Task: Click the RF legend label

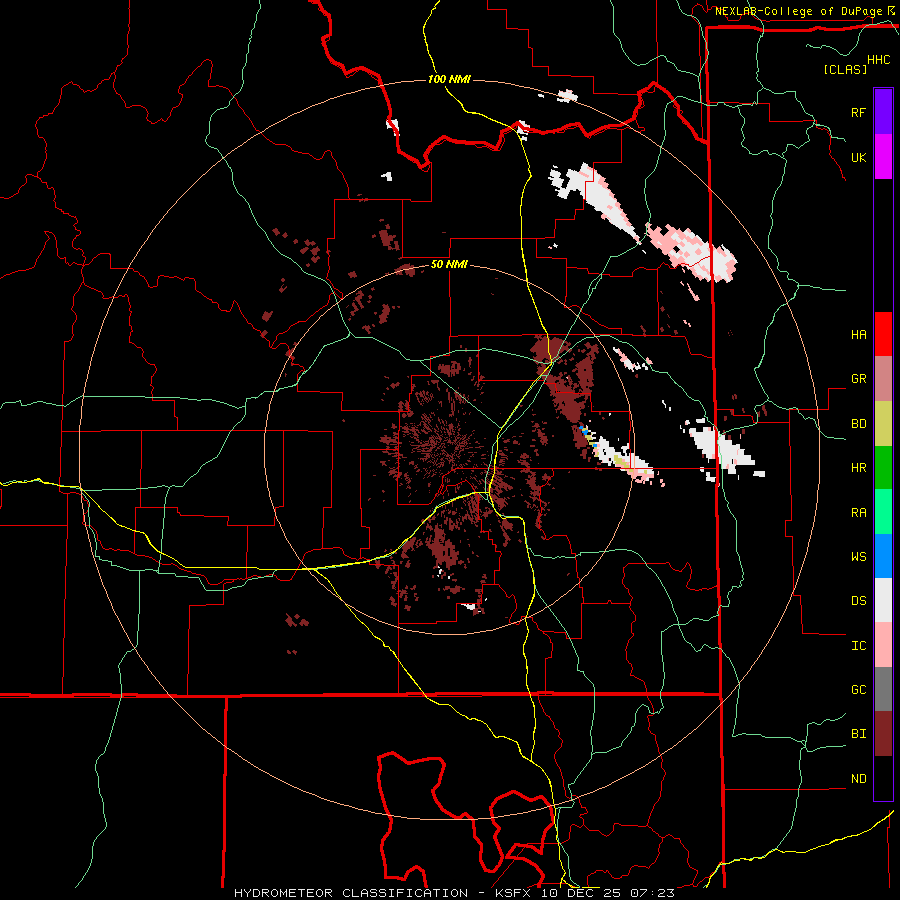Action: click(858, 112)
